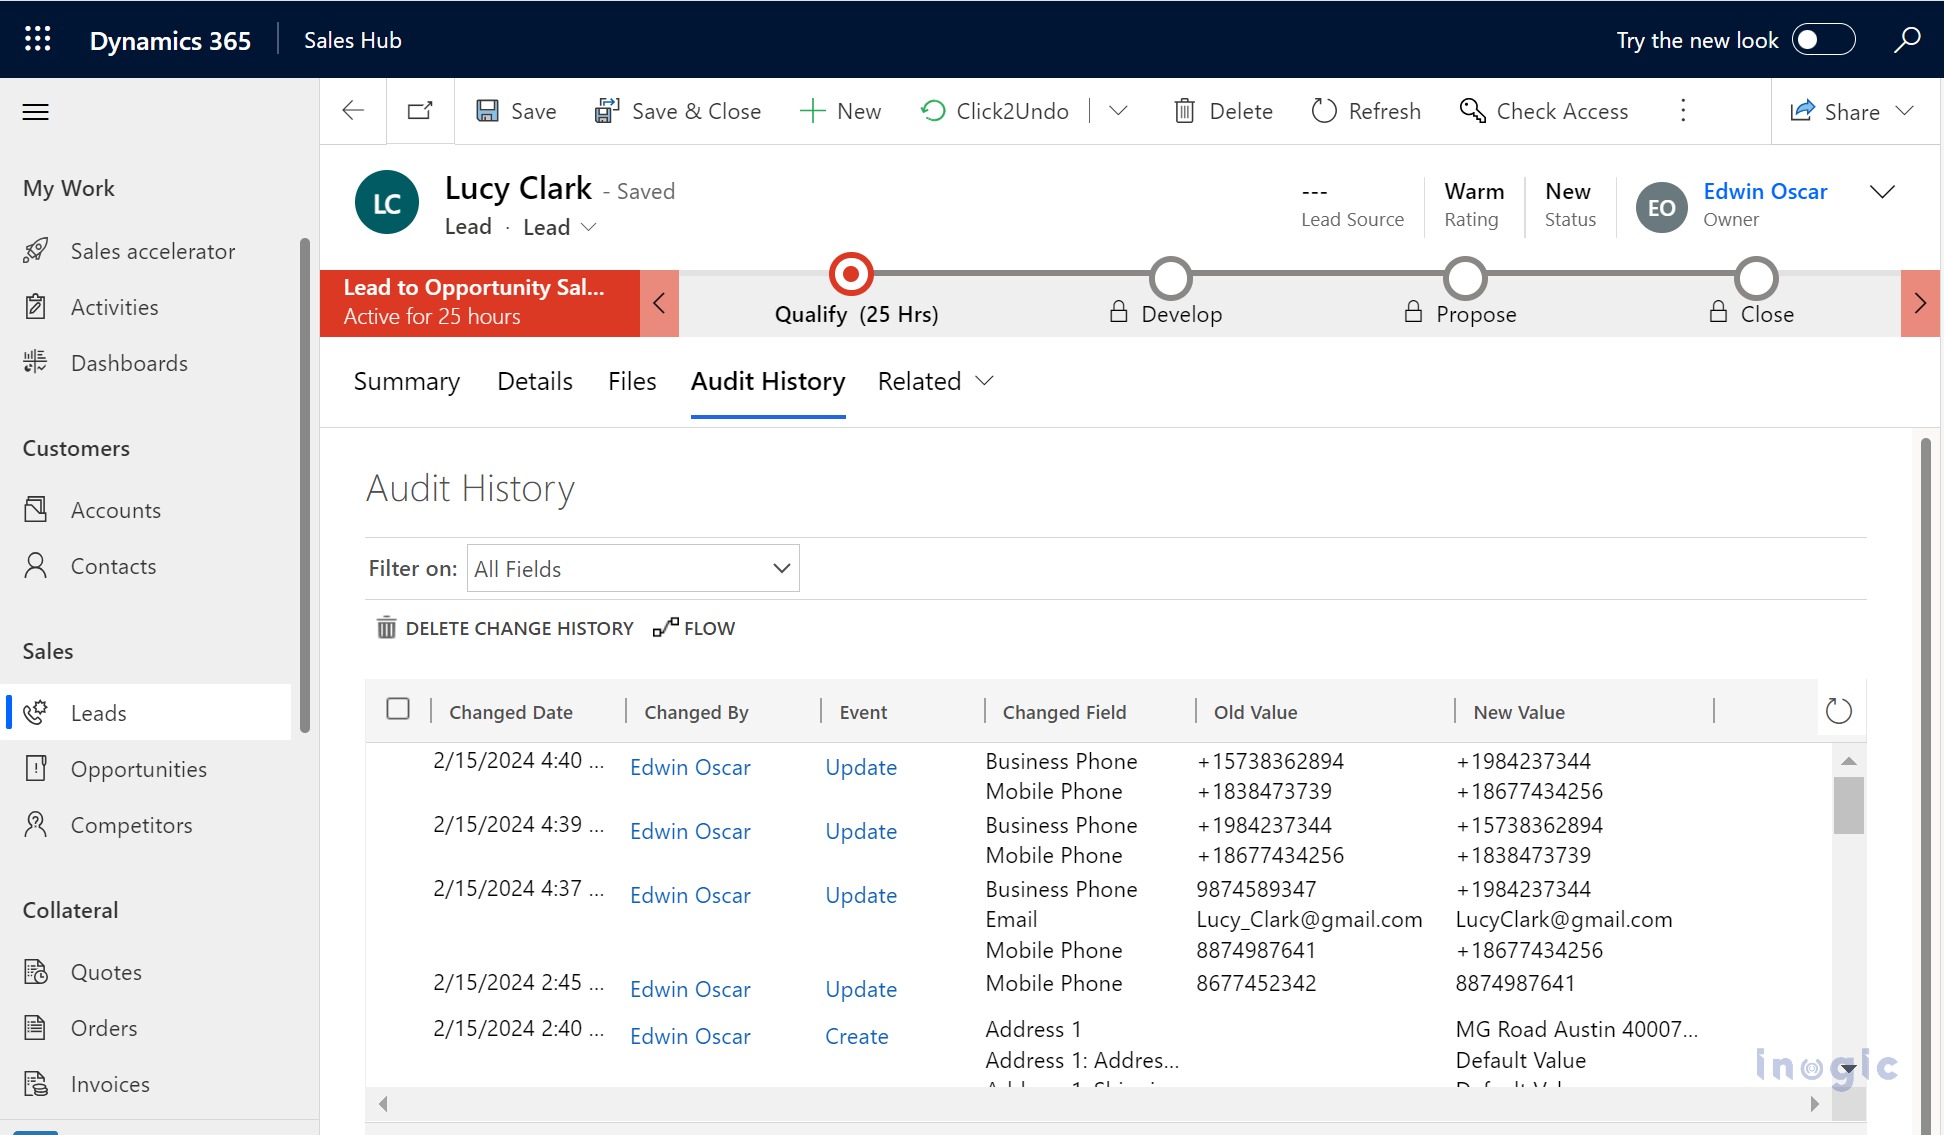
Task: Toggle the 'Try the new look' switch
Action: [1824, 39]
